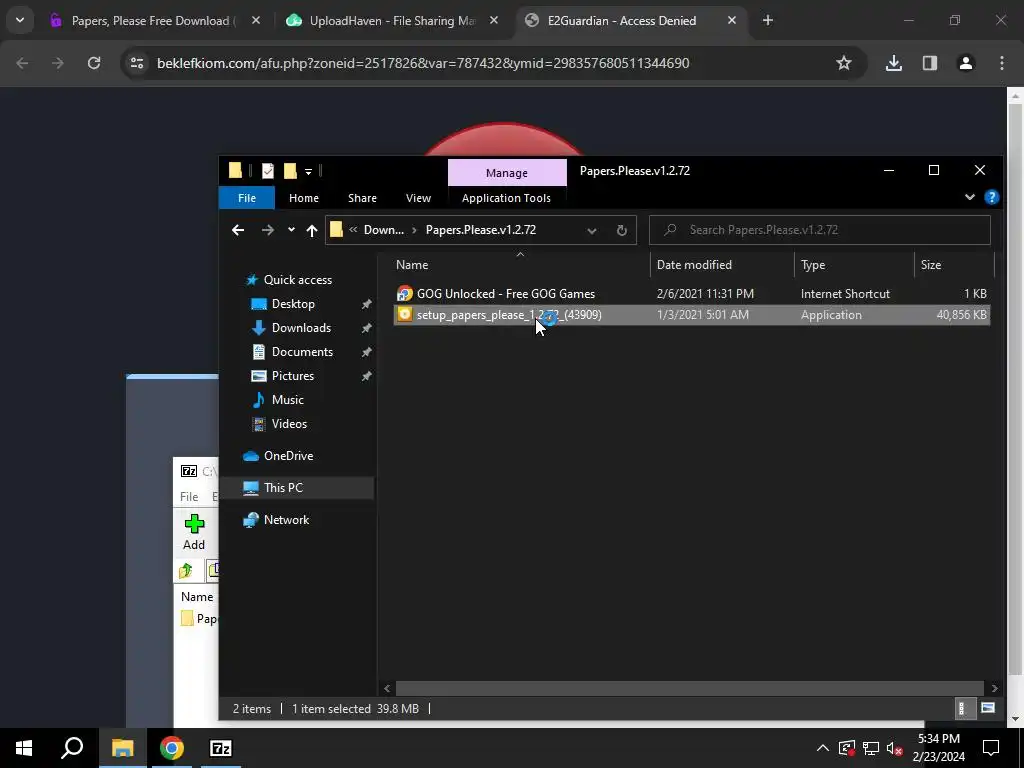Switch to large icons view in status bar
The height and width of the screenshot is (768, 1024).
click(x=987, y=709)
